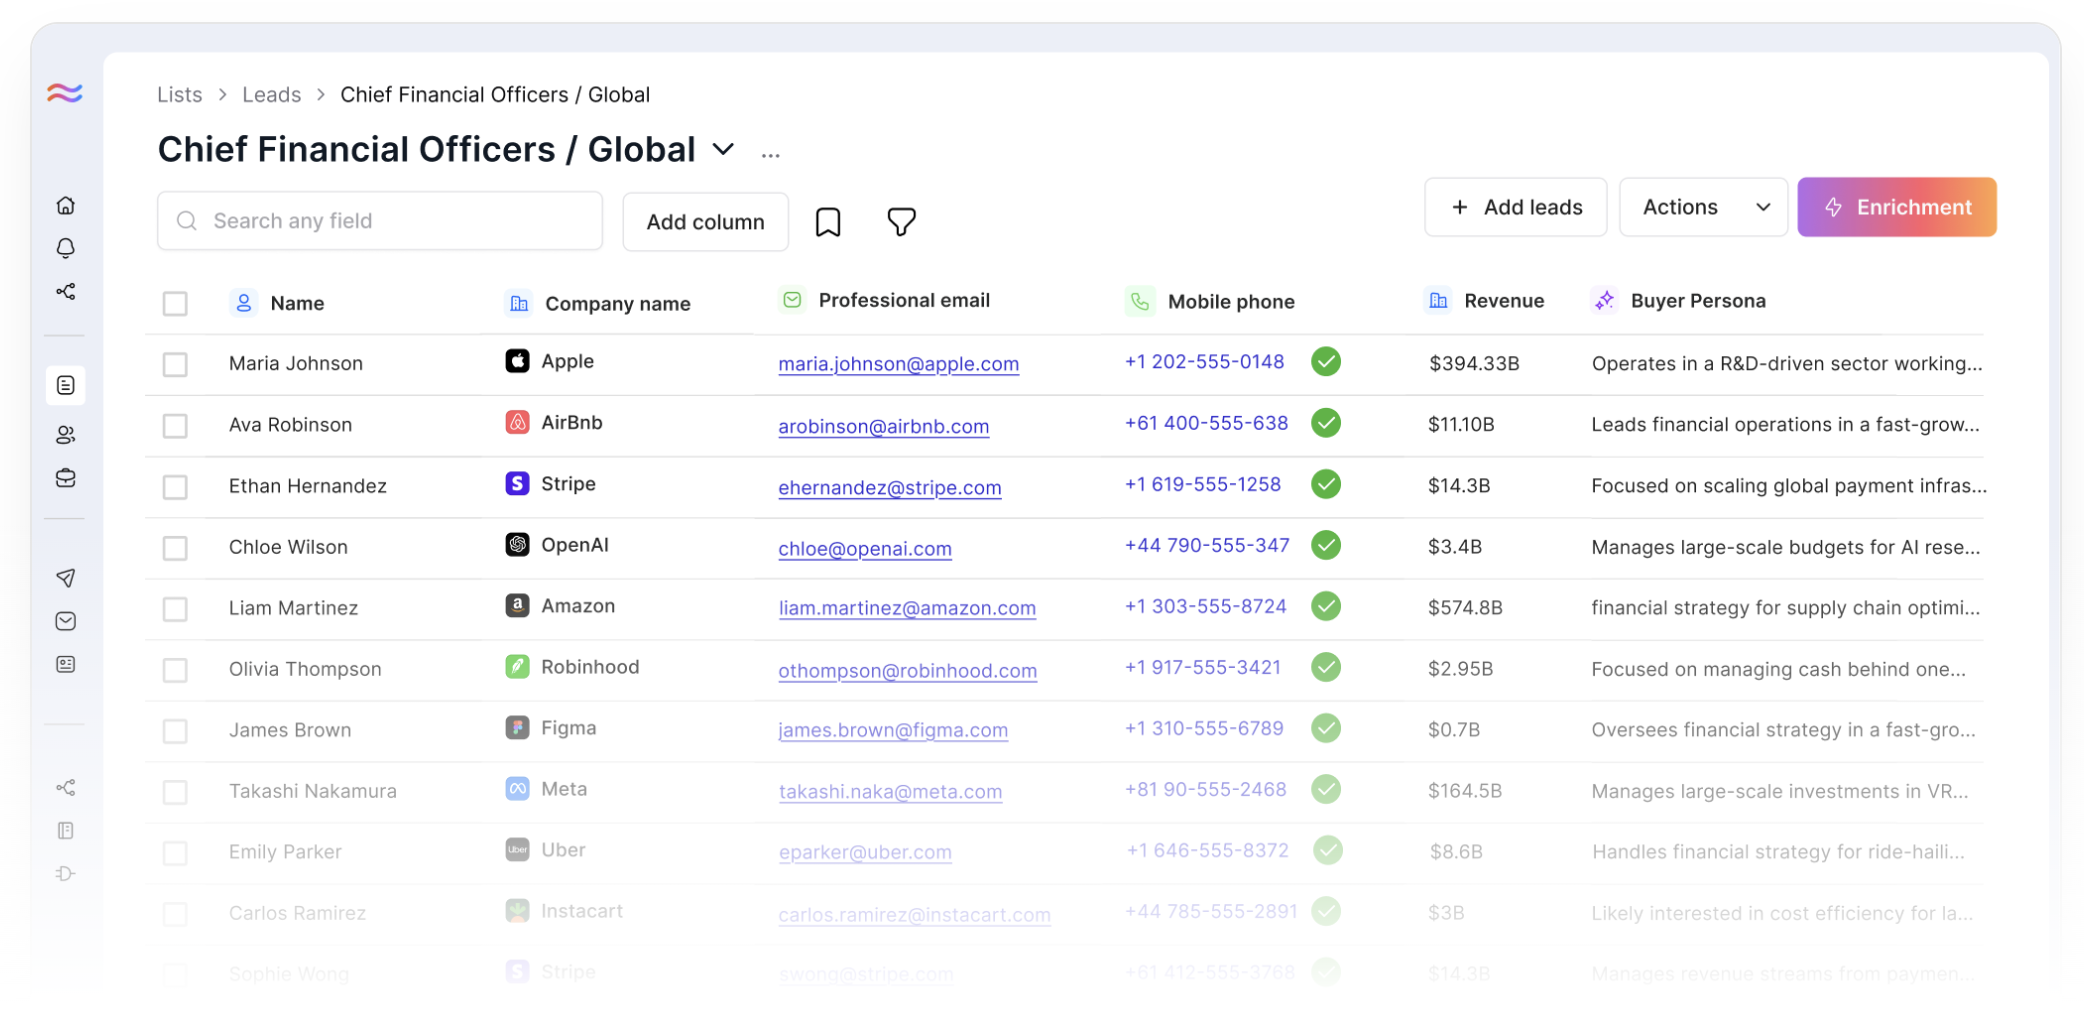Go to Lists in the breadcrumb
This screenshot has width=2084, height=1016.
tap(179, 95)
